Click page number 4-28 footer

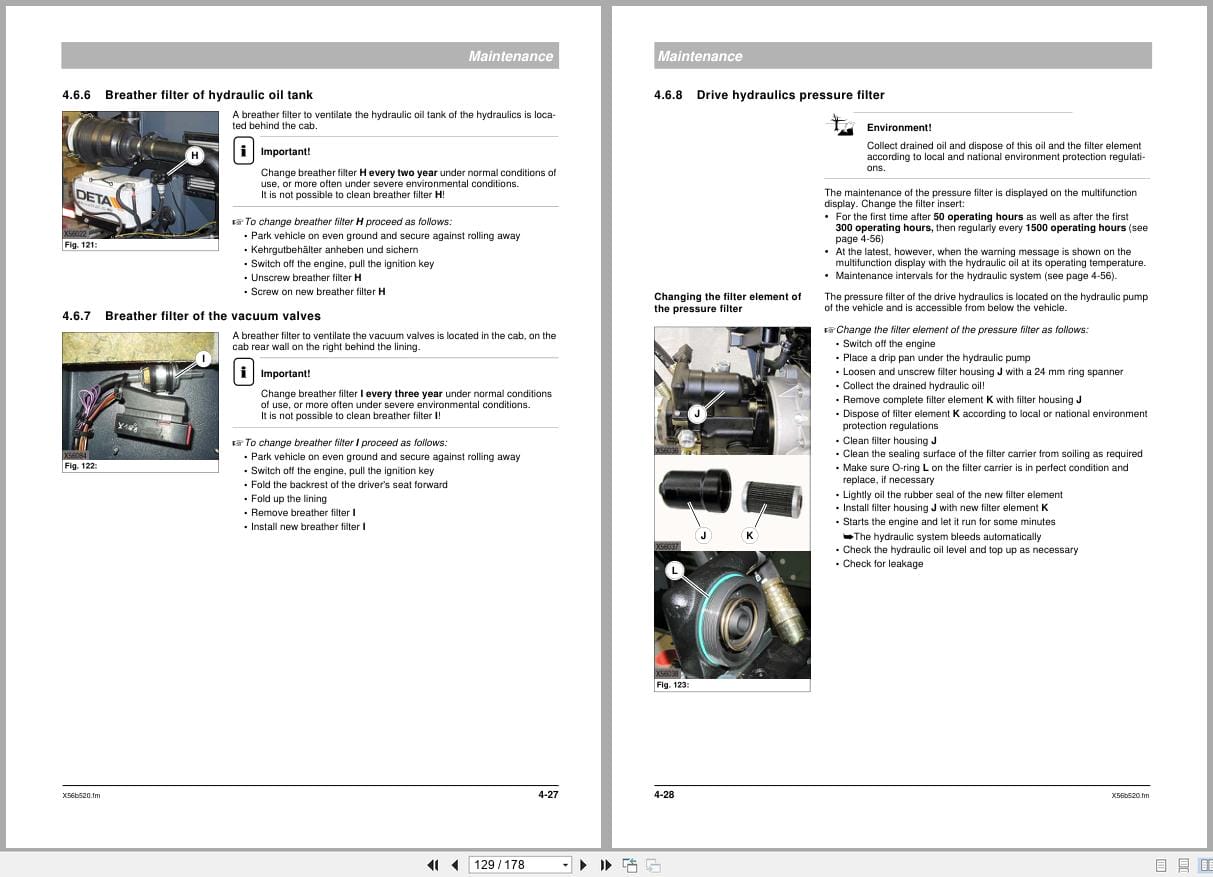(665, 795)
